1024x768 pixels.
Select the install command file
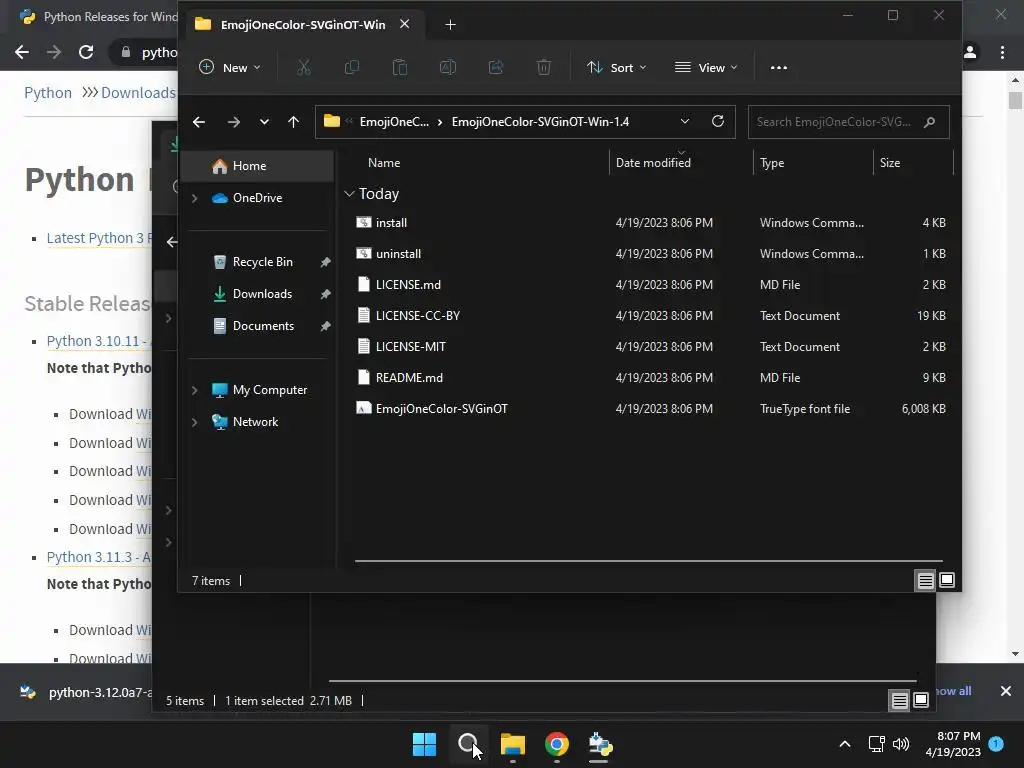pos(649,223)
